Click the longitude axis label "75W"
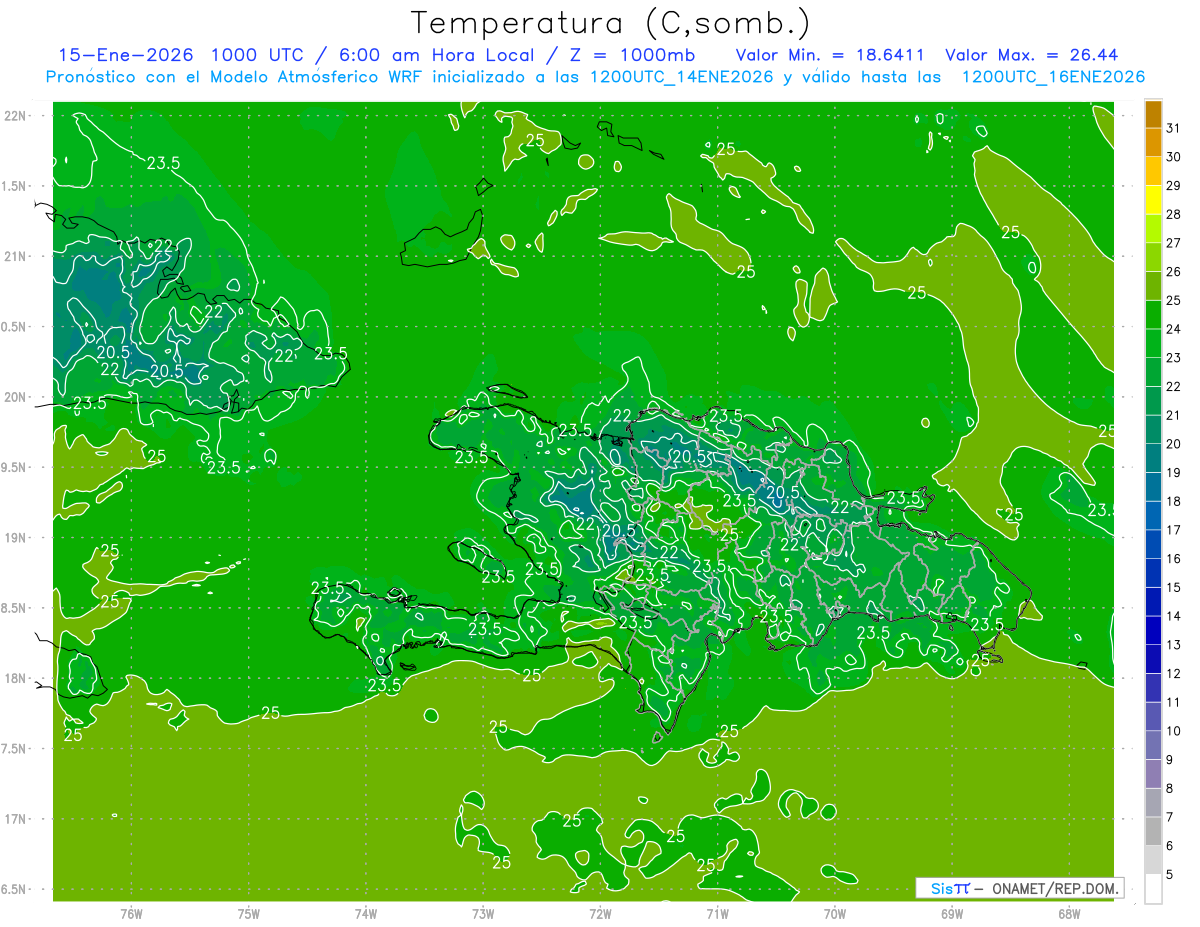 [249, 914]
